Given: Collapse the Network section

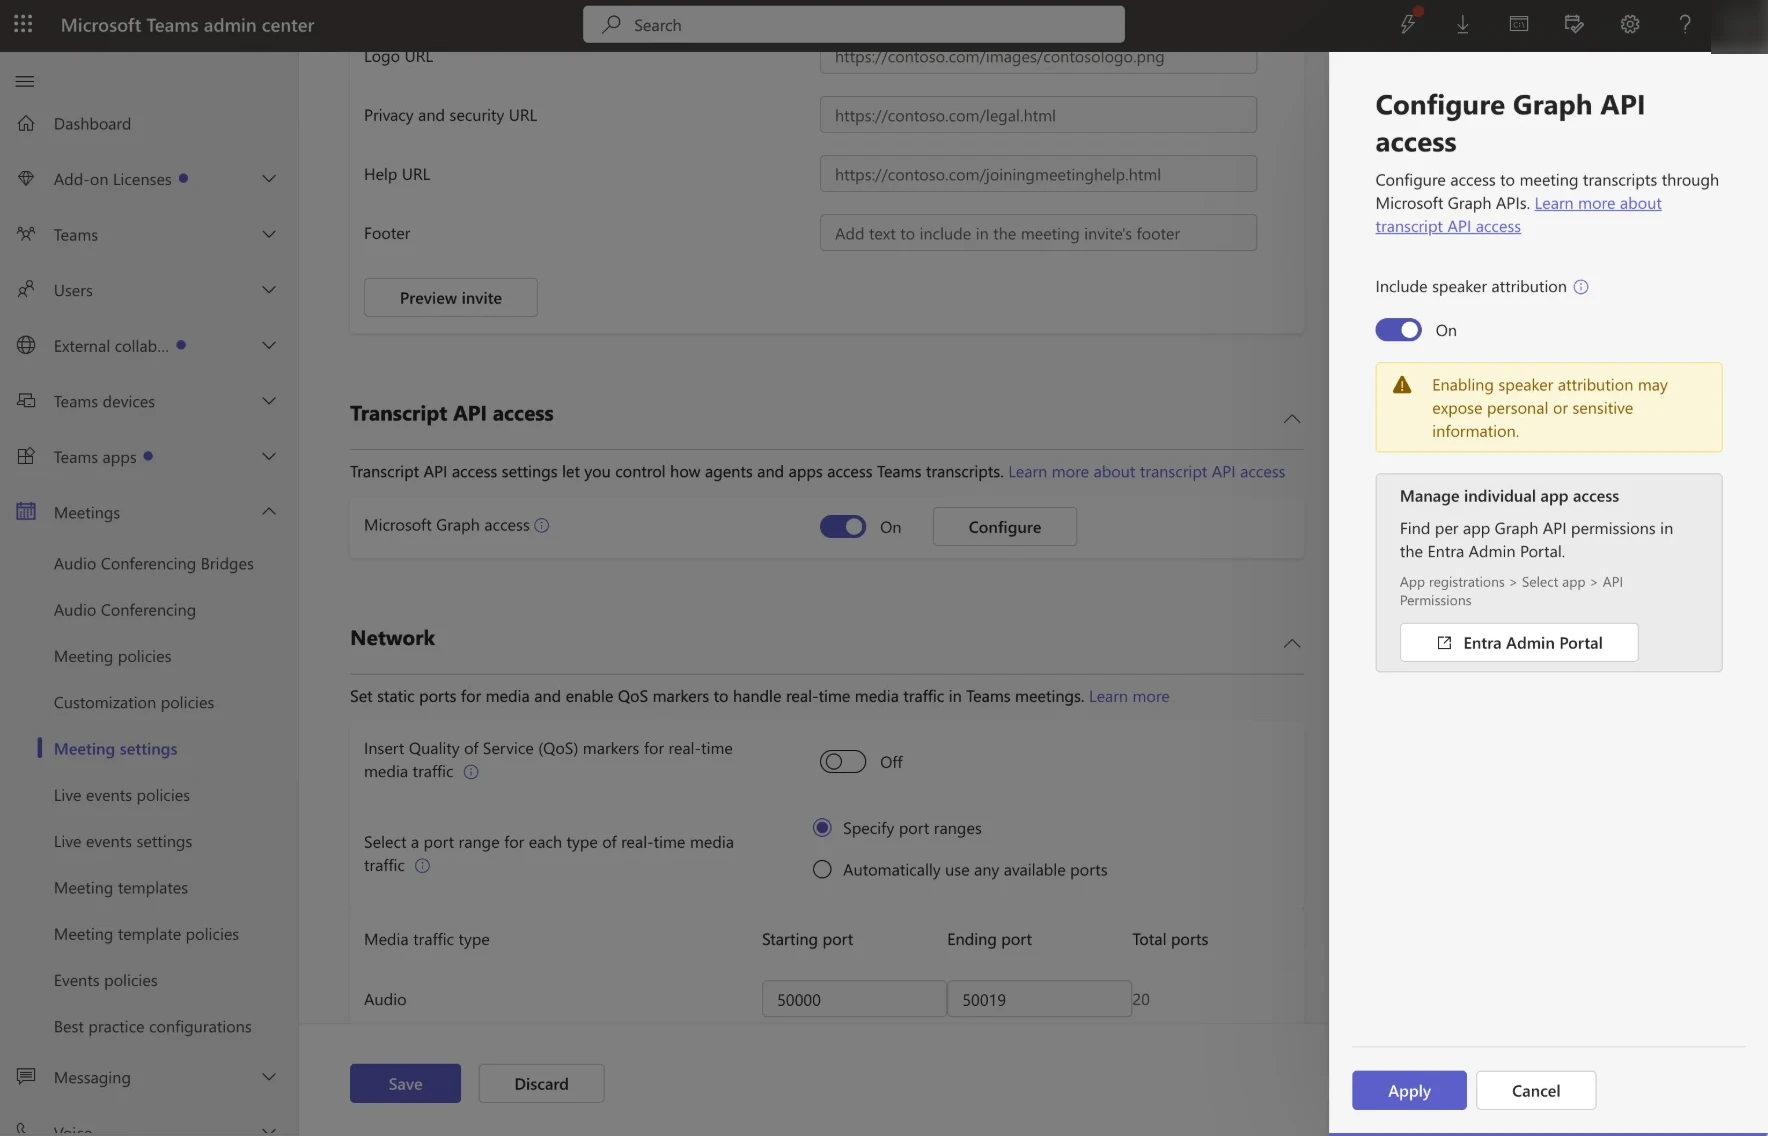Looking at the screenshot, I should pyautogui.click(x=1292, y=643).
